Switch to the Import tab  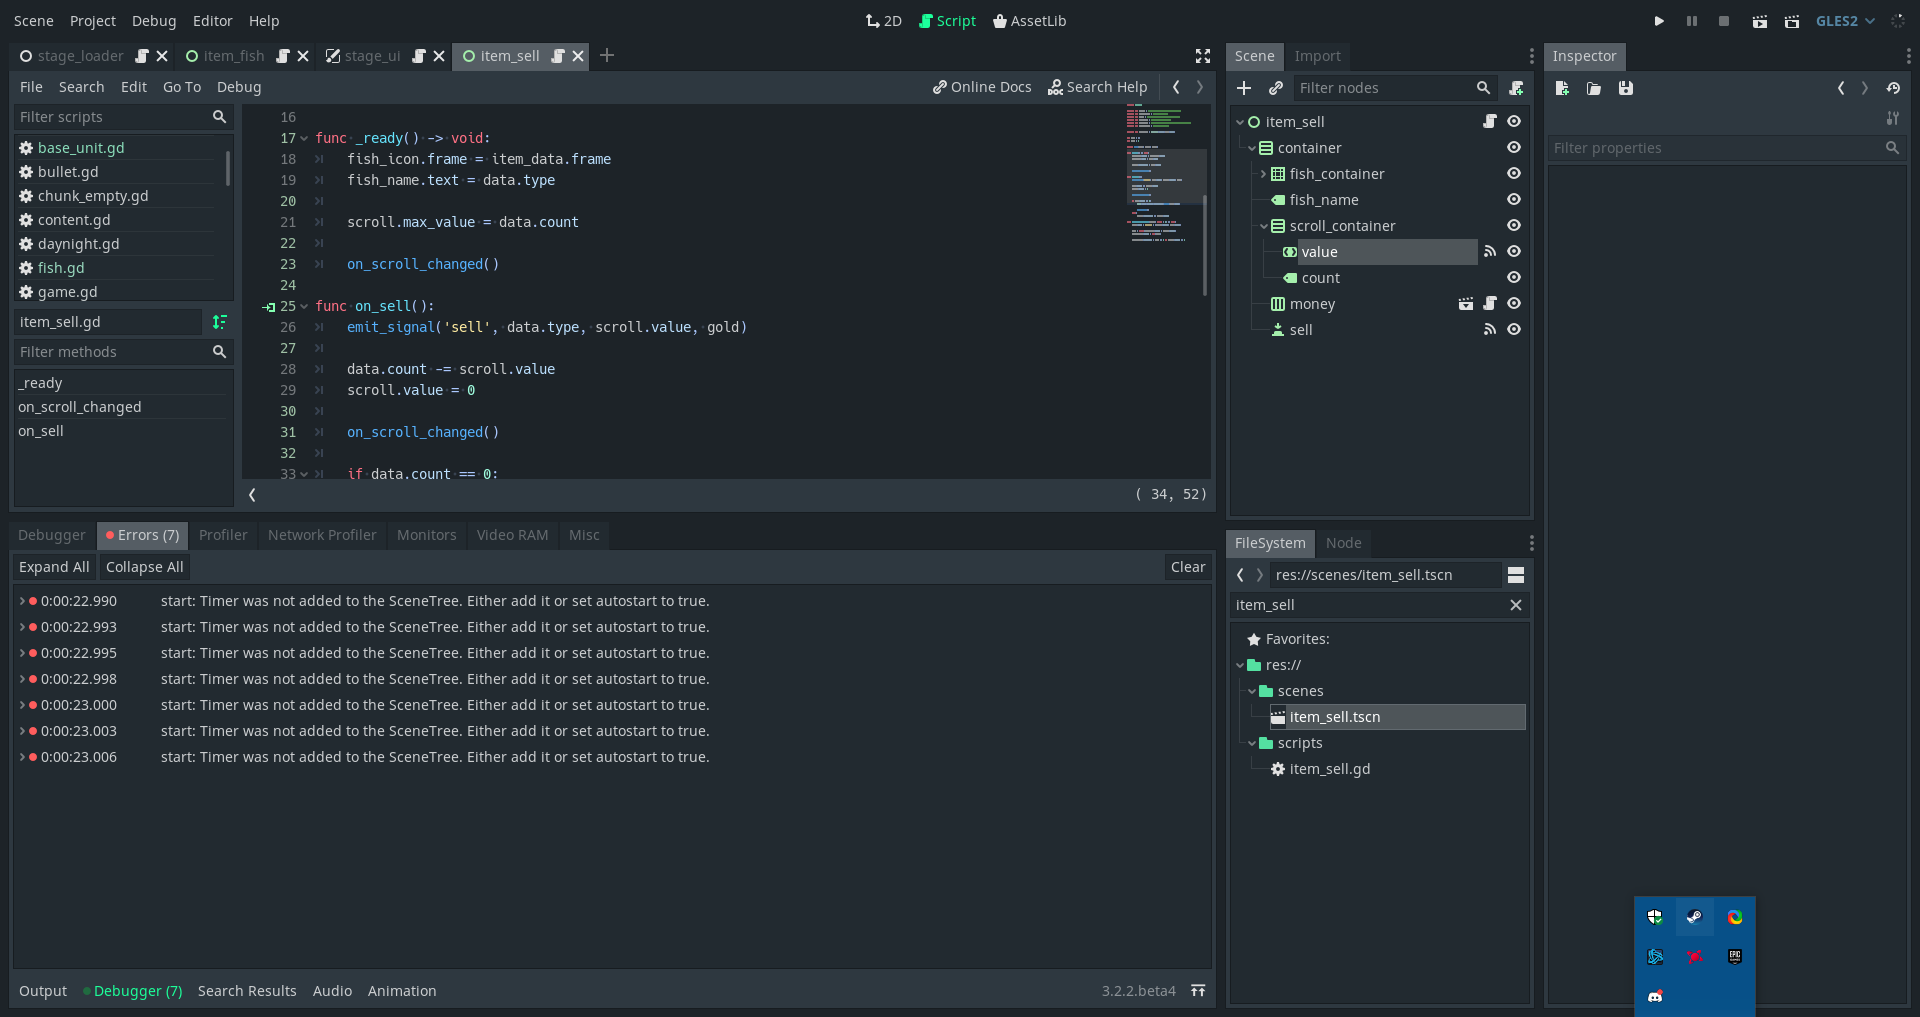[1318, 57]
